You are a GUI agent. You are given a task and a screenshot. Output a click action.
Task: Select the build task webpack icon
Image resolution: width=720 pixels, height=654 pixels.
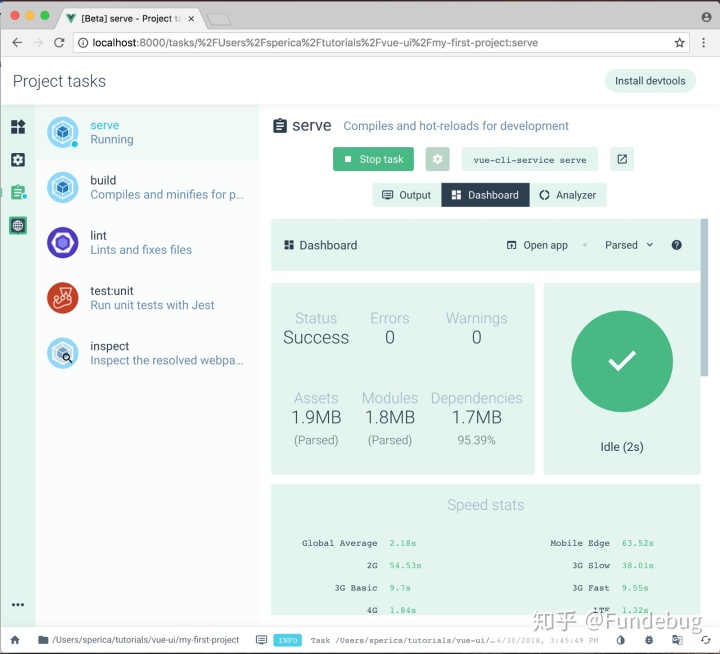coord(63,187)
